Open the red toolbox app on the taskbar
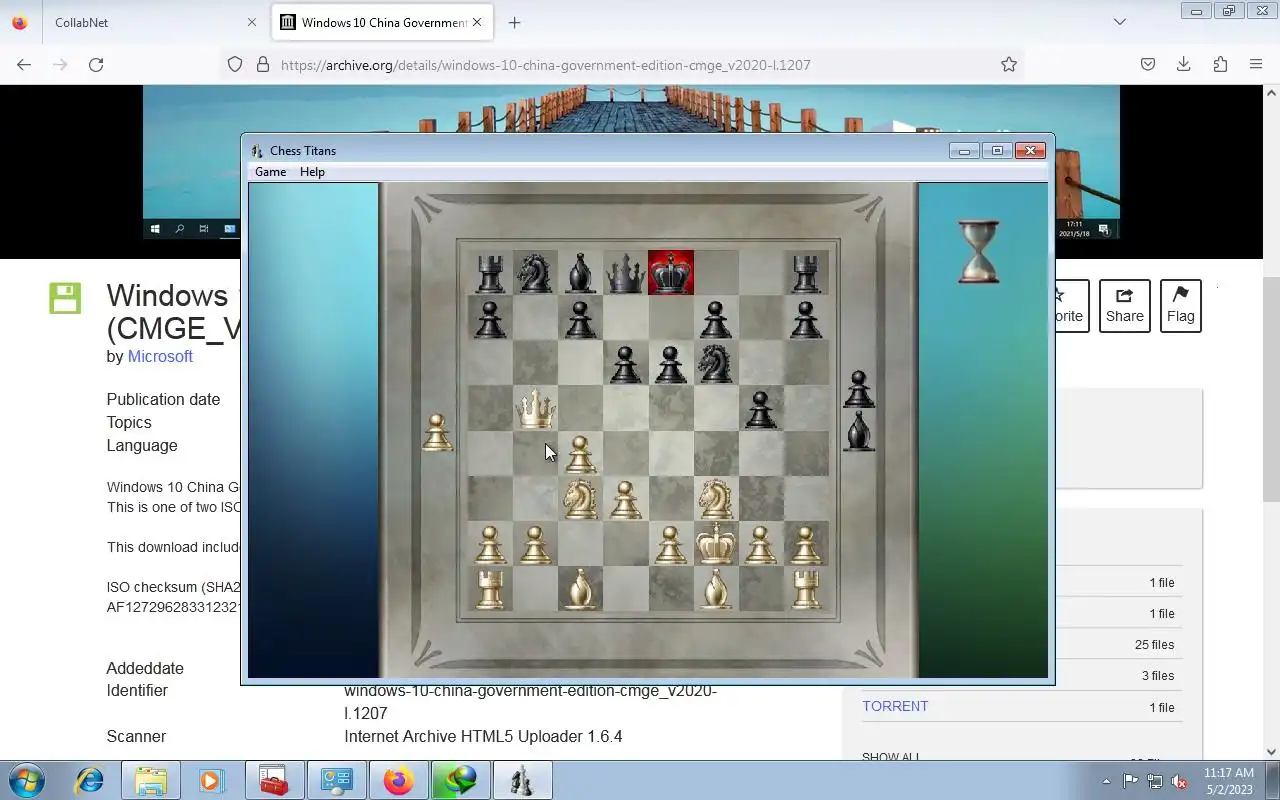1280x800 pixels. (273, 780)
